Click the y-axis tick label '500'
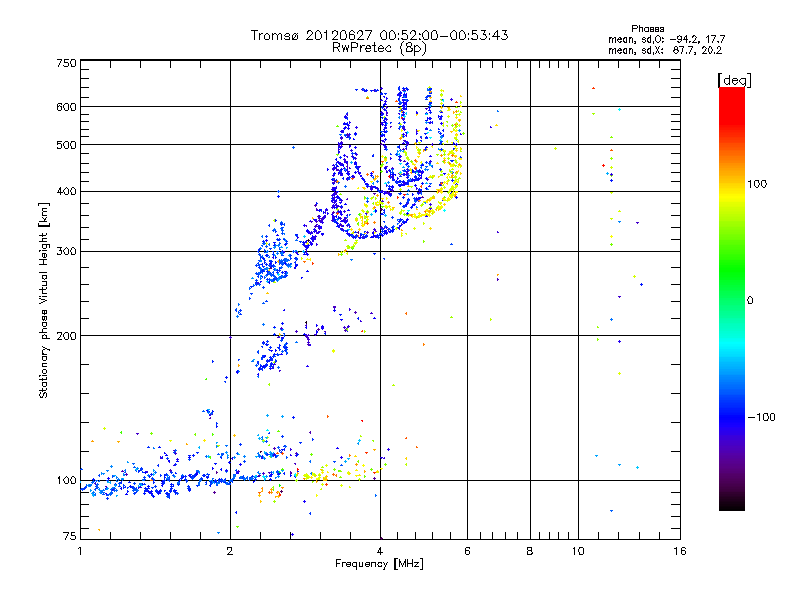The height and width of the screenshot is (600, 800). [x=66, y=145]
